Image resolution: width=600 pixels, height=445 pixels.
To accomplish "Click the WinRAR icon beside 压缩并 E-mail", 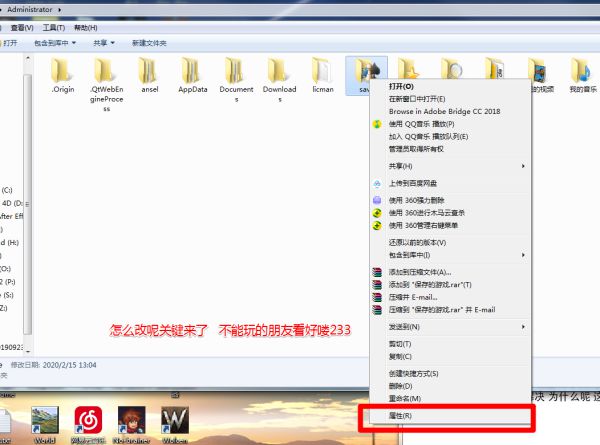I will [x=377, y=297].
